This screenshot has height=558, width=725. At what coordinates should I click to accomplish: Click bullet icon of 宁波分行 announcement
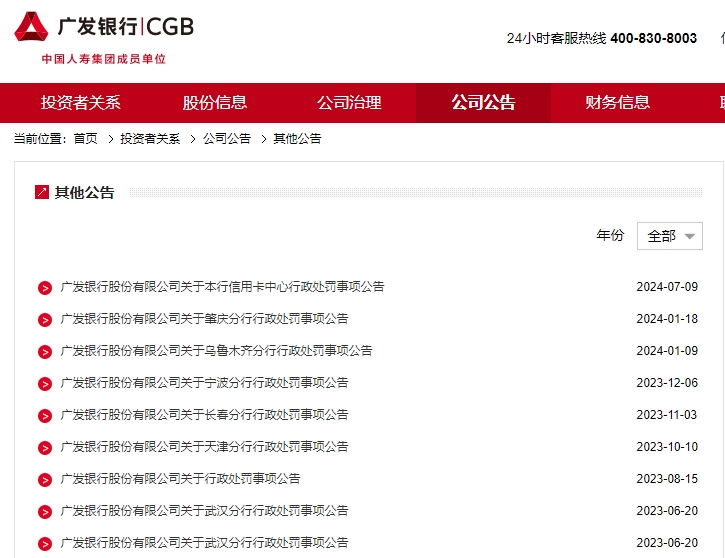point(45,384)
